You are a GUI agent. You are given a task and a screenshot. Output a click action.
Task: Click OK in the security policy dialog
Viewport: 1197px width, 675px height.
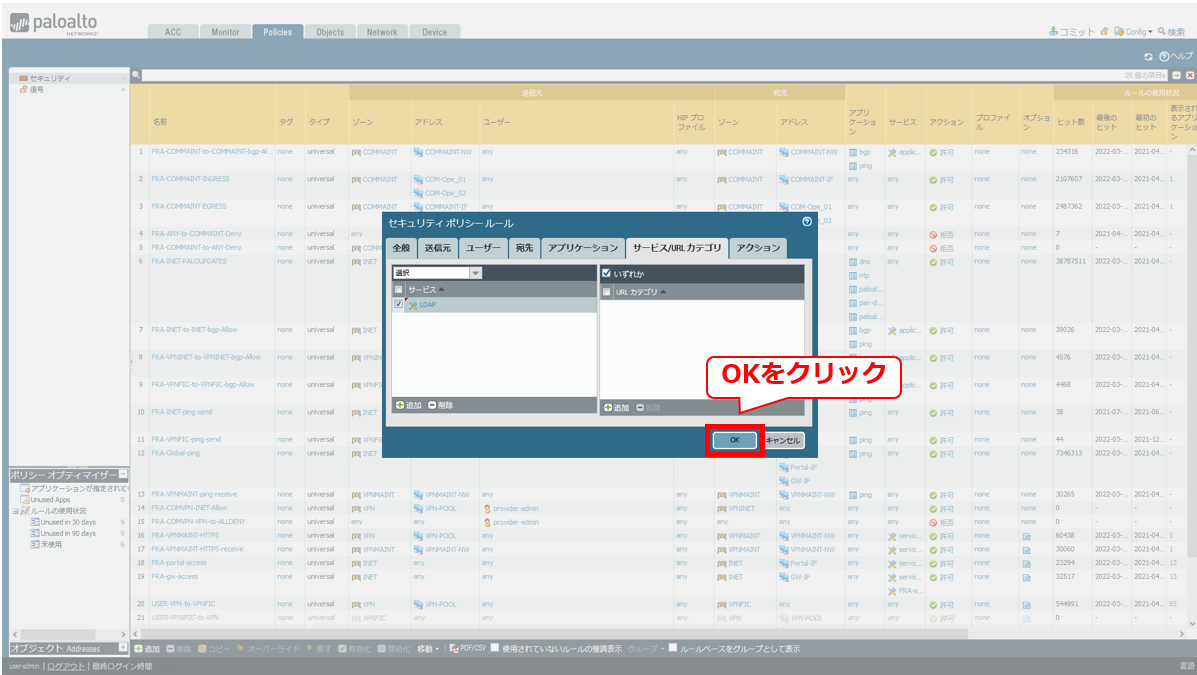(x=734, y=441)
